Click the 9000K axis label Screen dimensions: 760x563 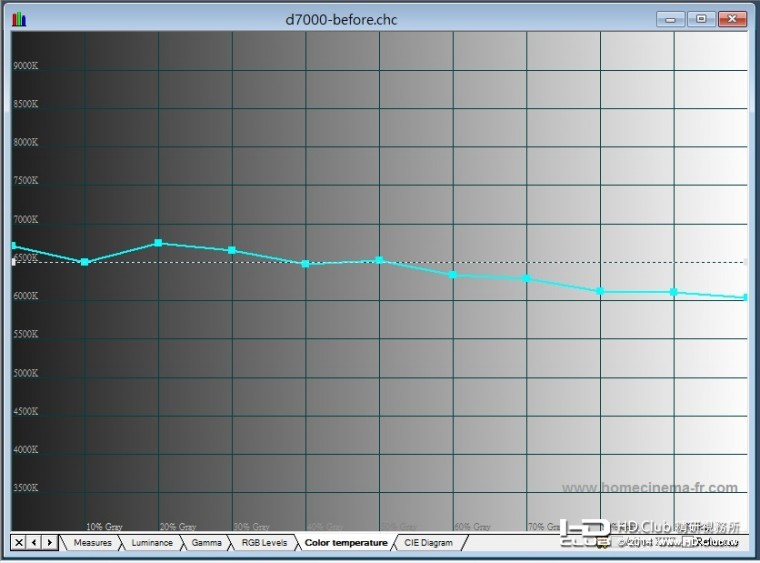pos(26,65)
